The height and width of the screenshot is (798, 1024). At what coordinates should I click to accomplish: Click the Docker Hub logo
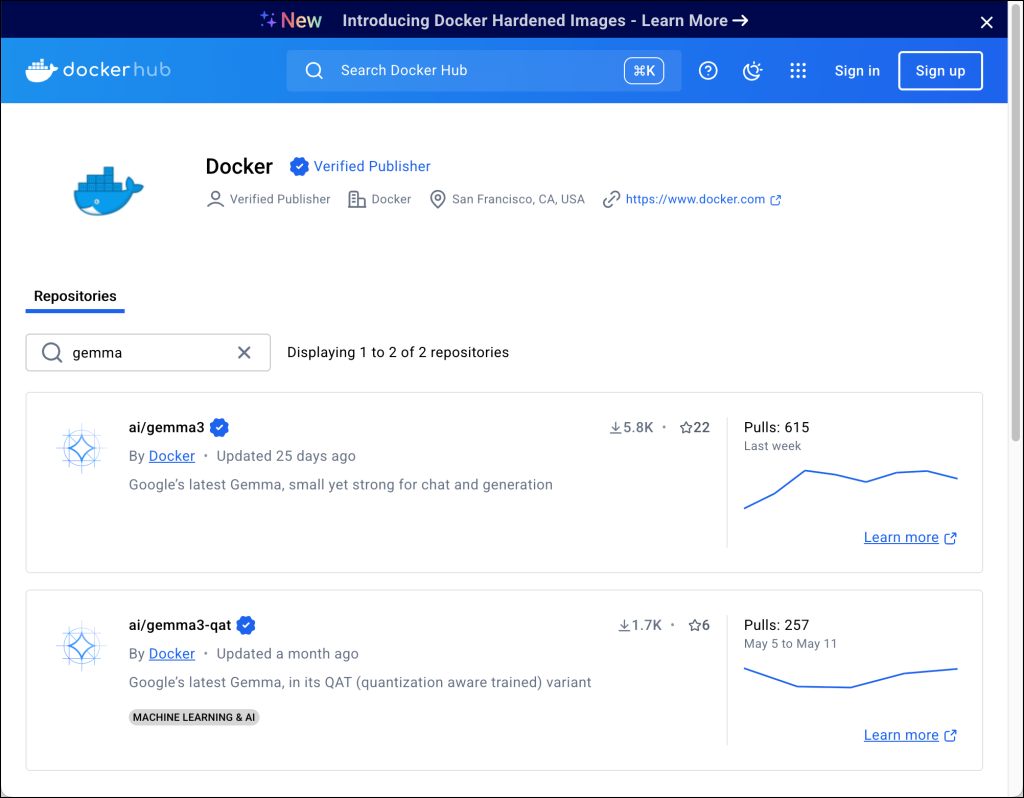point(98,70)
